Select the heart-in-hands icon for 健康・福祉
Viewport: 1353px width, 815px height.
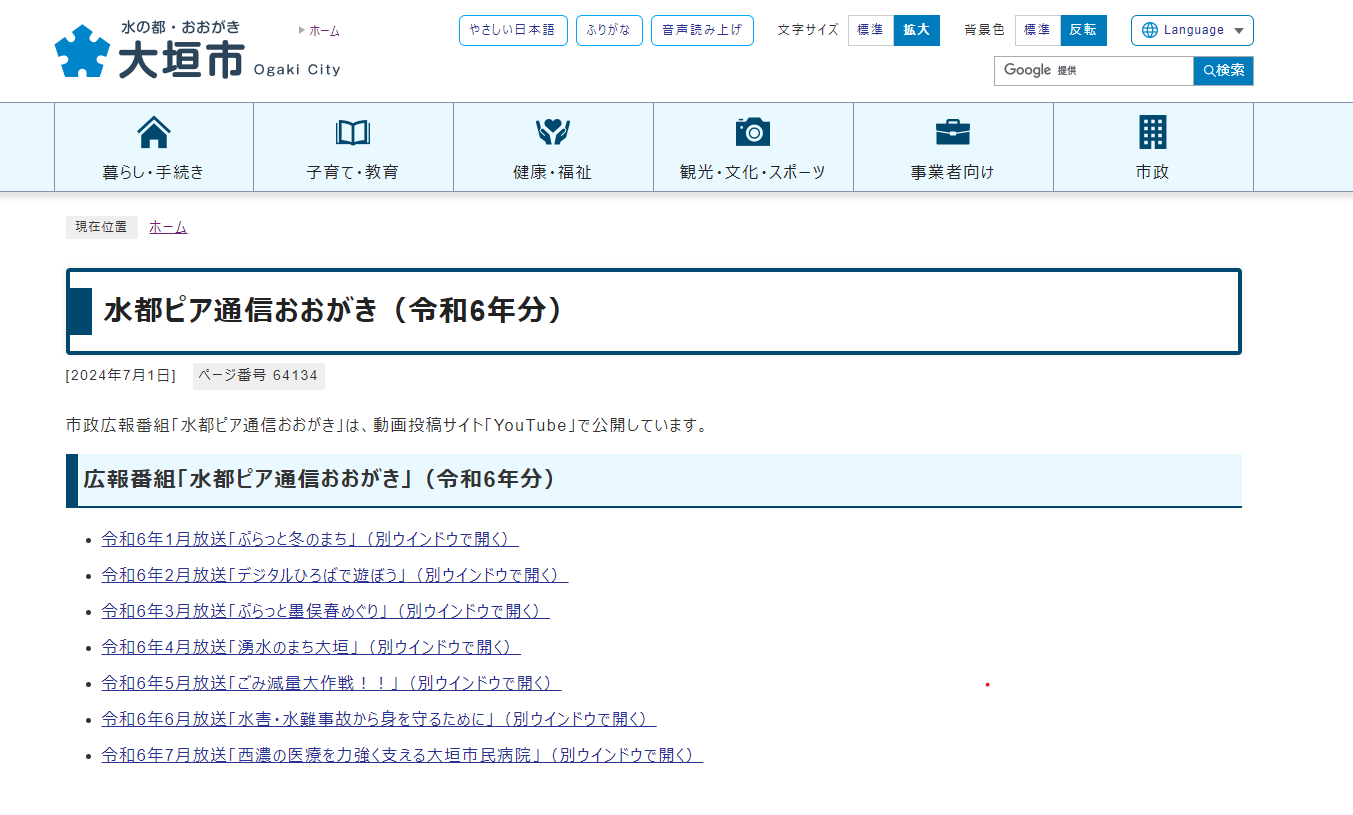tap(553, 132)
